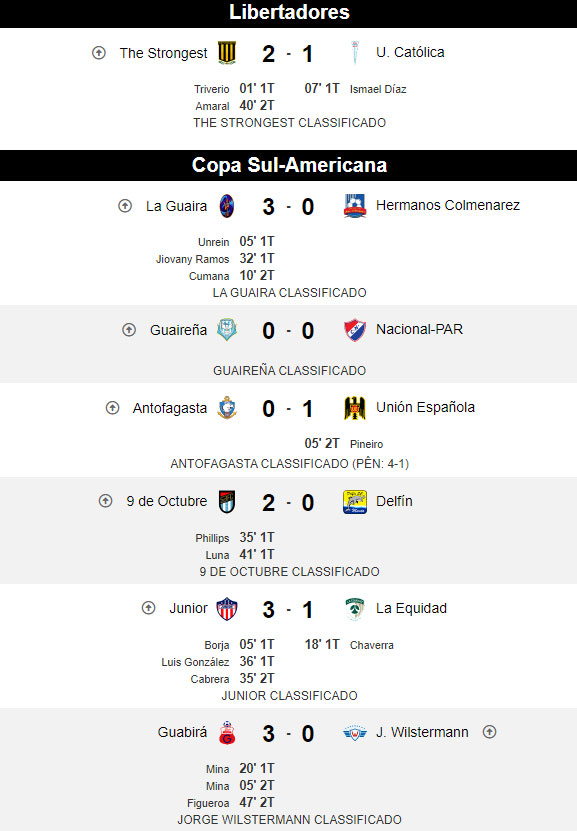Image resolution: width=577 pixels, height=831 pixels.
Task: Open the Libertadores section header
Action: click(x=288, y=13)
